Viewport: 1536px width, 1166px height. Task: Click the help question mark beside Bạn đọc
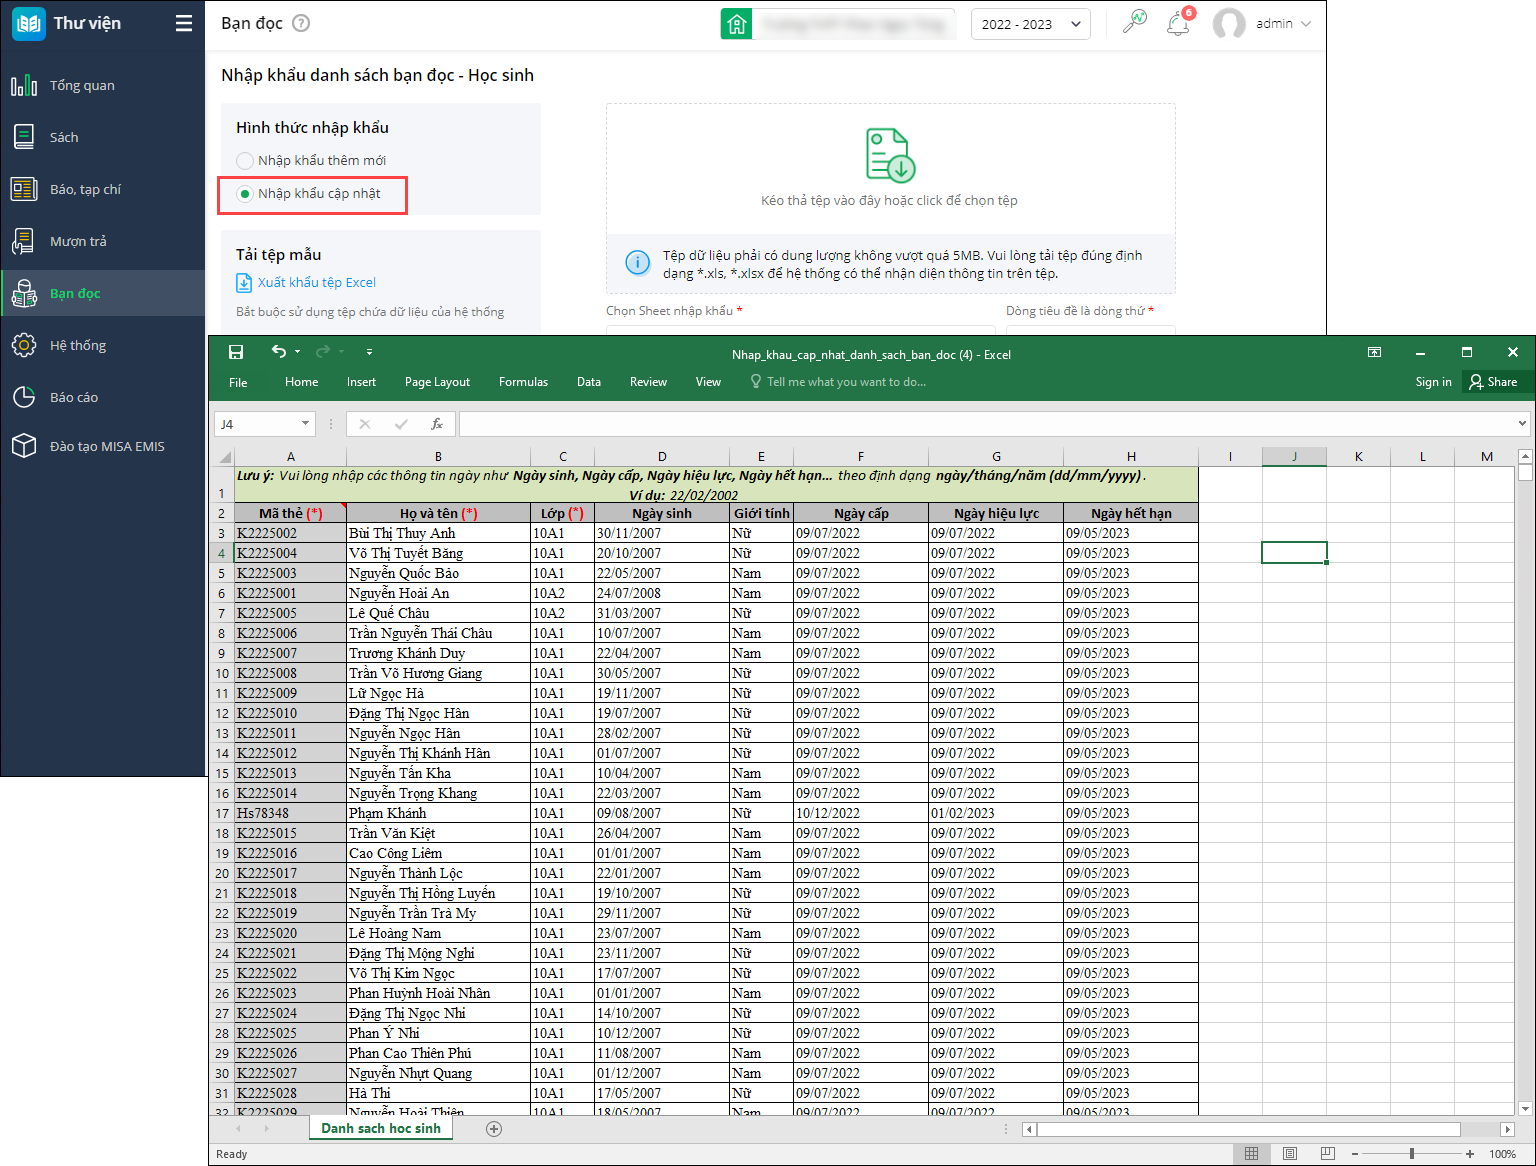pos(301,23)
